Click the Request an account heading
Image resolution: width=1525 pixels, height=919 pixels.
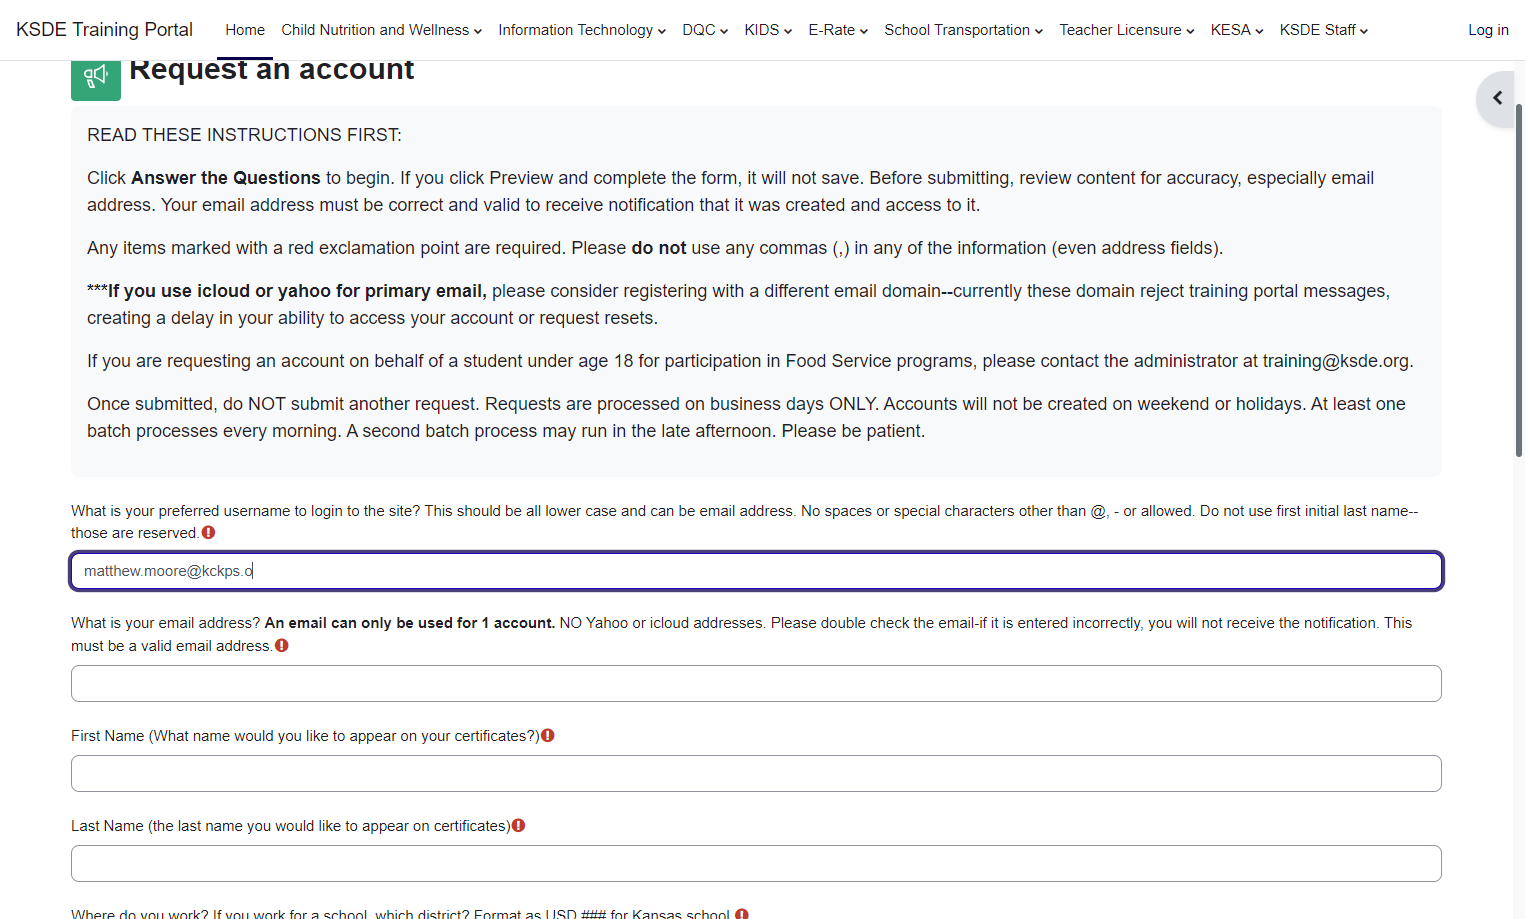[x=271, y=70]
